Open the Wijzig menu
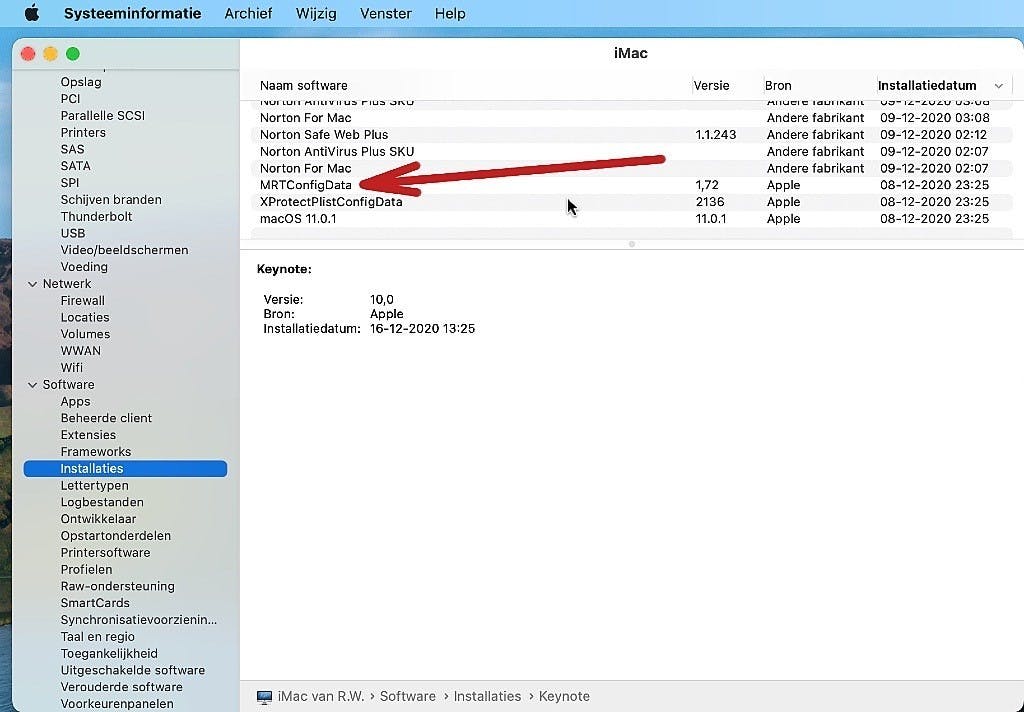 tap(315, 13)
